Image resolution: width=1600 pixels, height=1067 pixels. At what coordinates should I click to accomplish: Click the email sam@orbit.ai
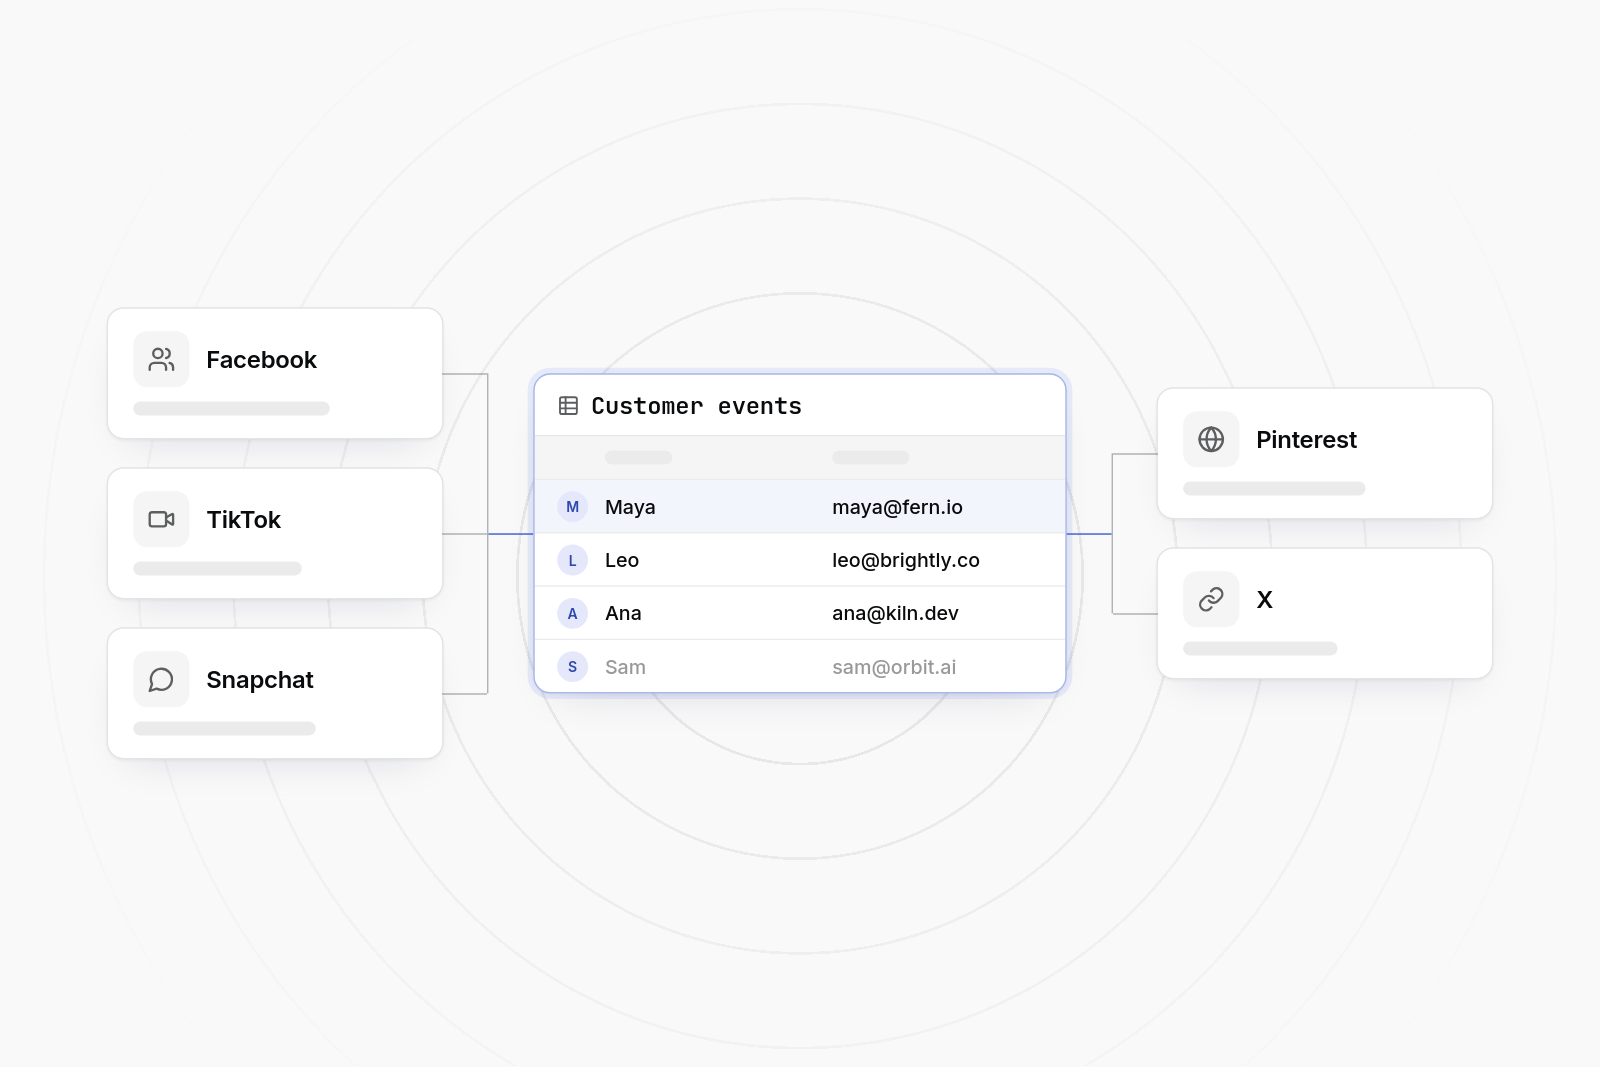[894, 667]
